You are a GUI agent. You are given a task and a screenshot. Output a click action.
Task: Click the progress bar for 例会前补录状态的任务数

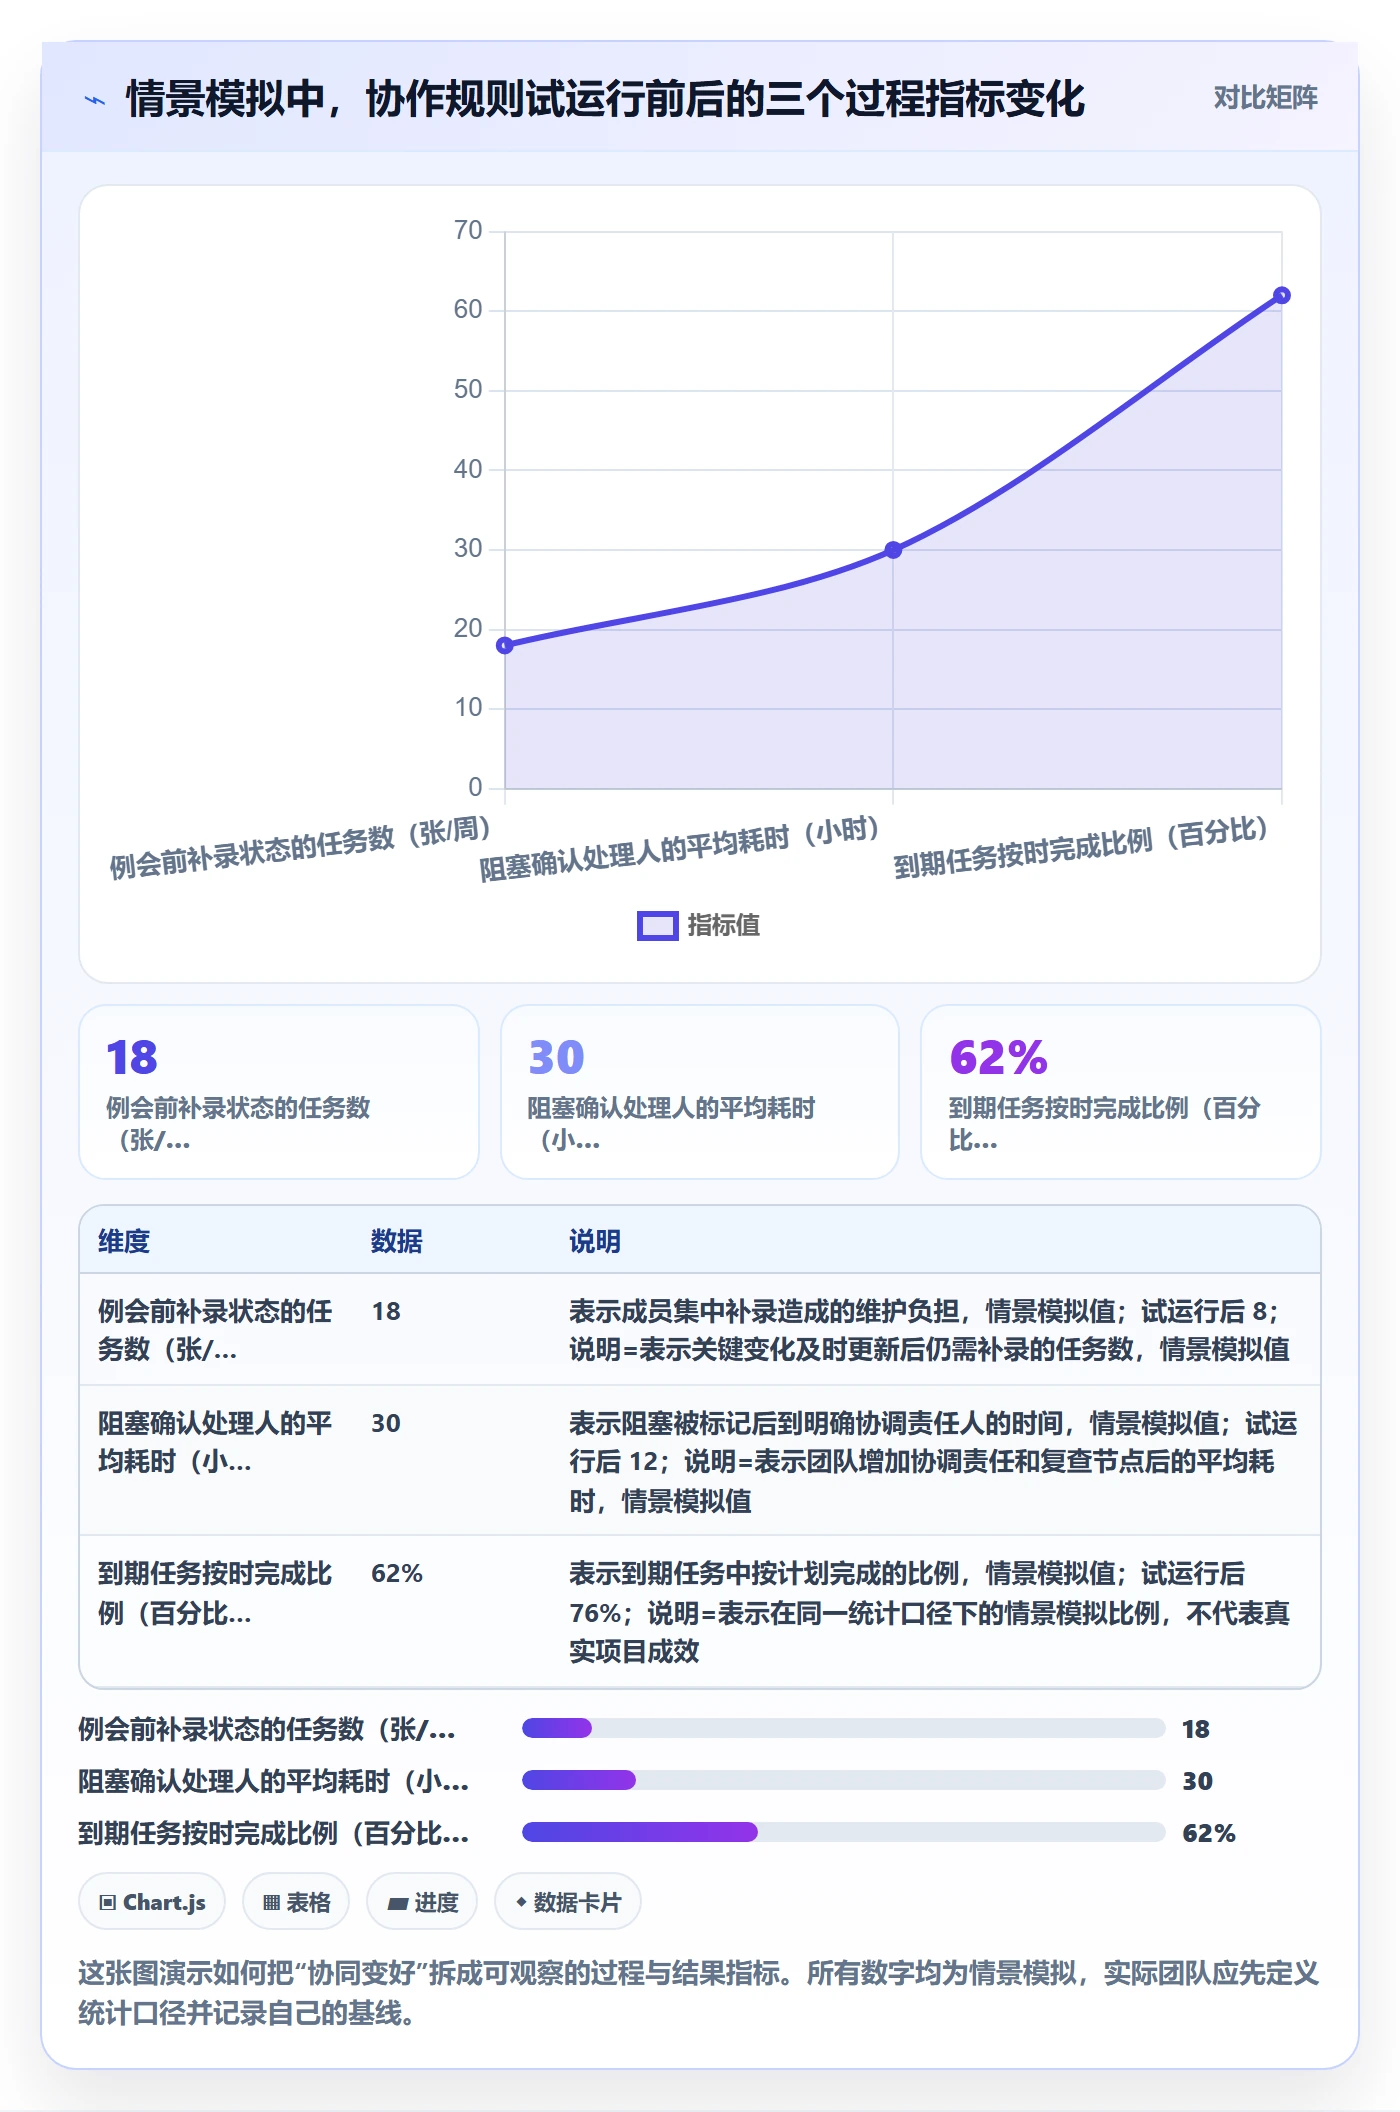click(843, 1728)
